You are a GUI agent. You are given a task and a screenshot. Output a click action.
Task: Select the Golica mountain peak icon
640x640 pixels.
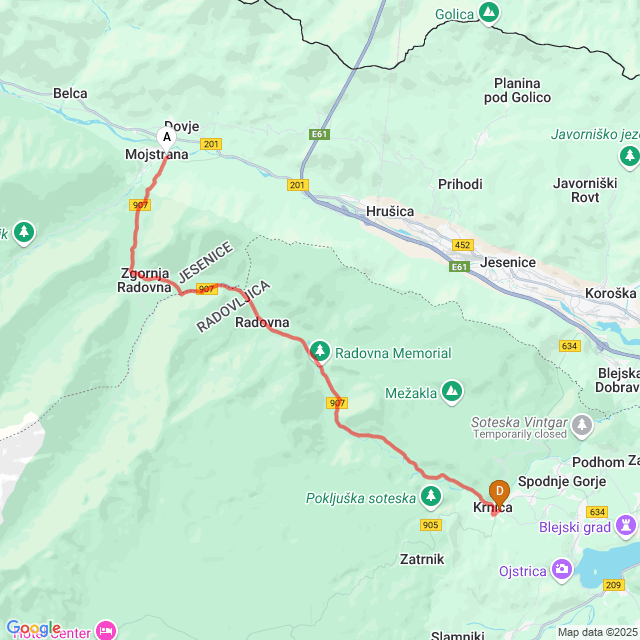pyautogui.click(x=489, y=13)
